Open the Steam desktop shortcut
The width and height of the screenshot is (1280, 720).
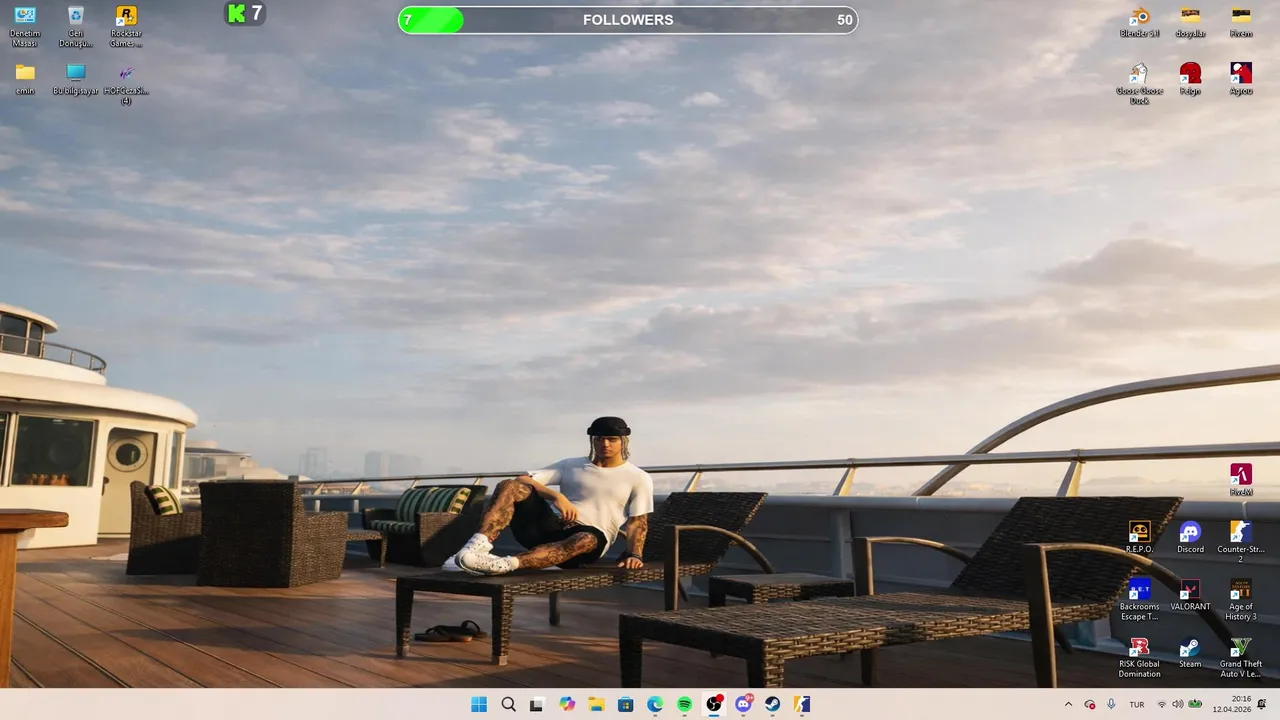pos(1190,652)
